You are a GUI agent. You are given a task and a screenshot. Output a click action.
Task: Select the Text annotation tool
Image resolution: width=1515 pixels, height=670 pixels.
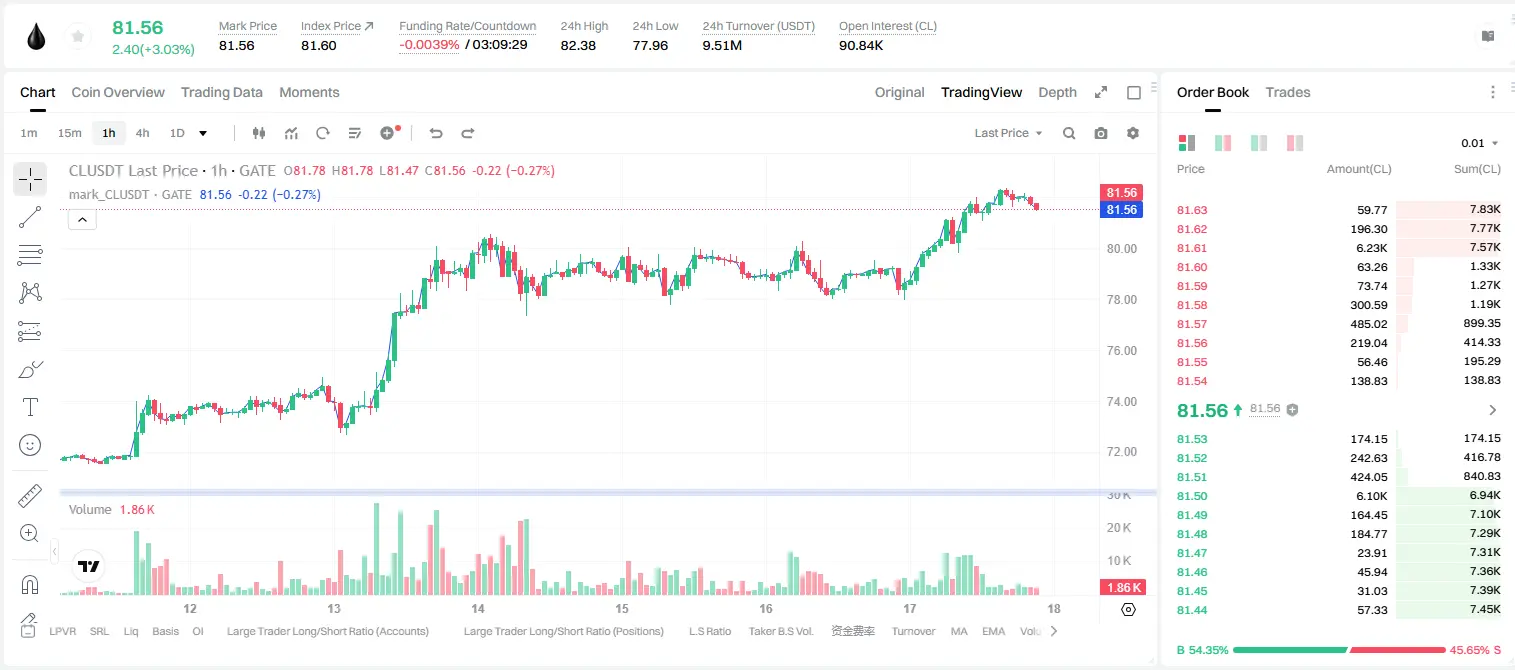30,407
